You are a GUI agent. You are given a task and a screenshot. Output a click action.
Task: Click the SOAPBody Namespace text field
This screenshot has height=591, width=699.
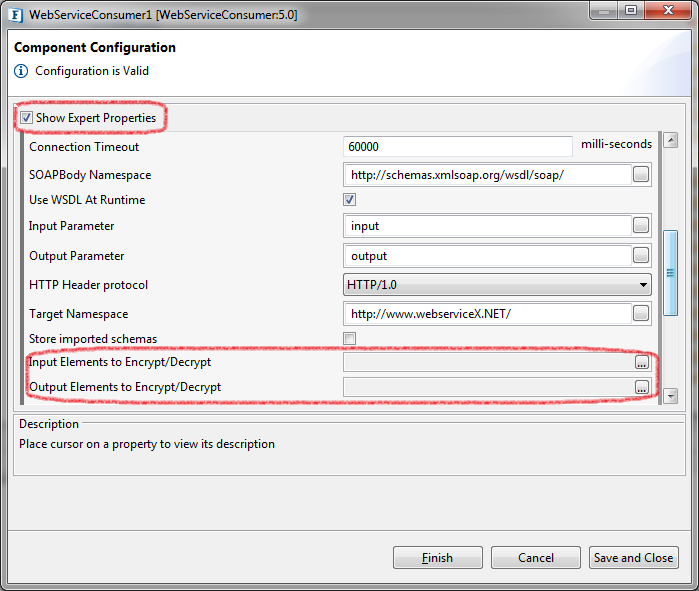488,175
